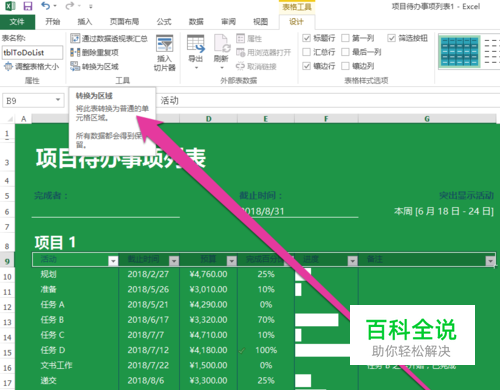Click 转换为区域 tool
500x390 pixels.
point(94,66)
